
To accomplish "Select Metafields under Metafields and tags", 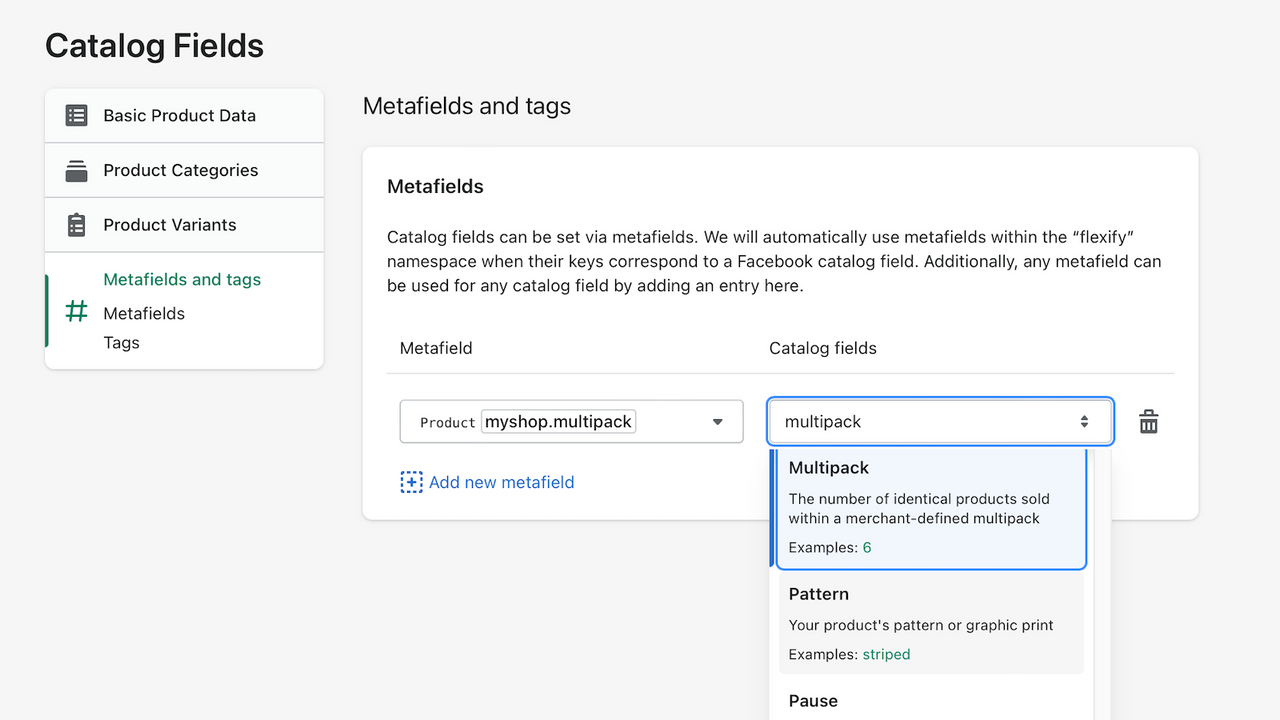I will 144,313.
